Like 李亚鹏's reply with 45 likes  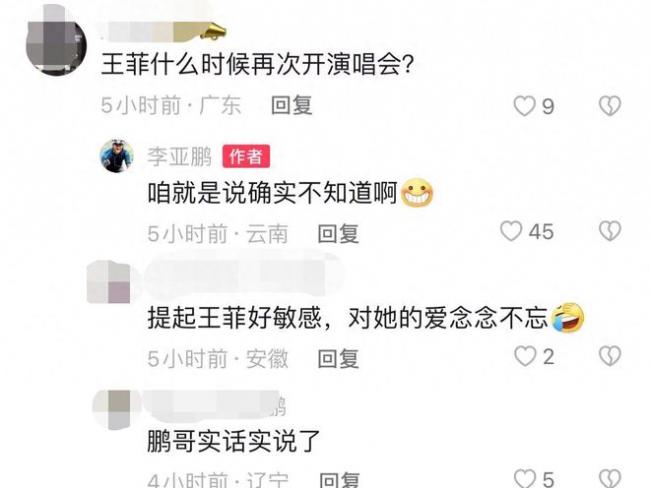coord(511,231)
